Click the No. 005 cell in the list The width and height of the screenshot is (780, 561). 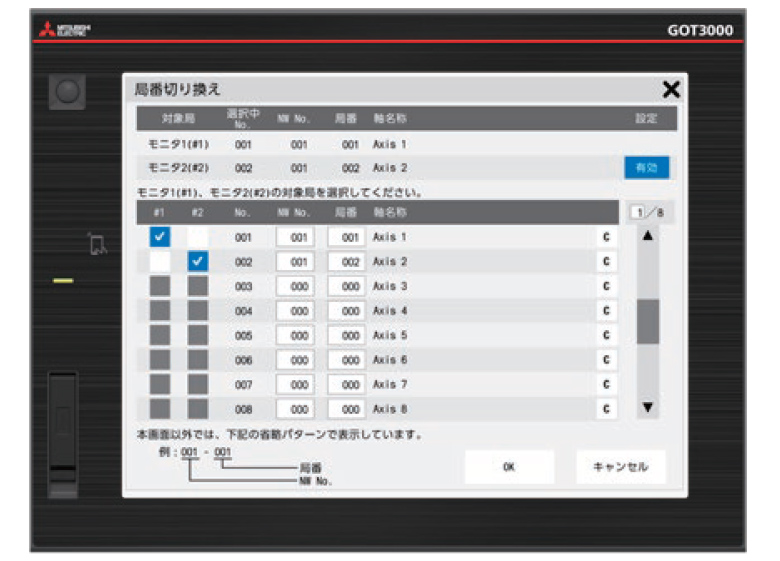point(243,336)
